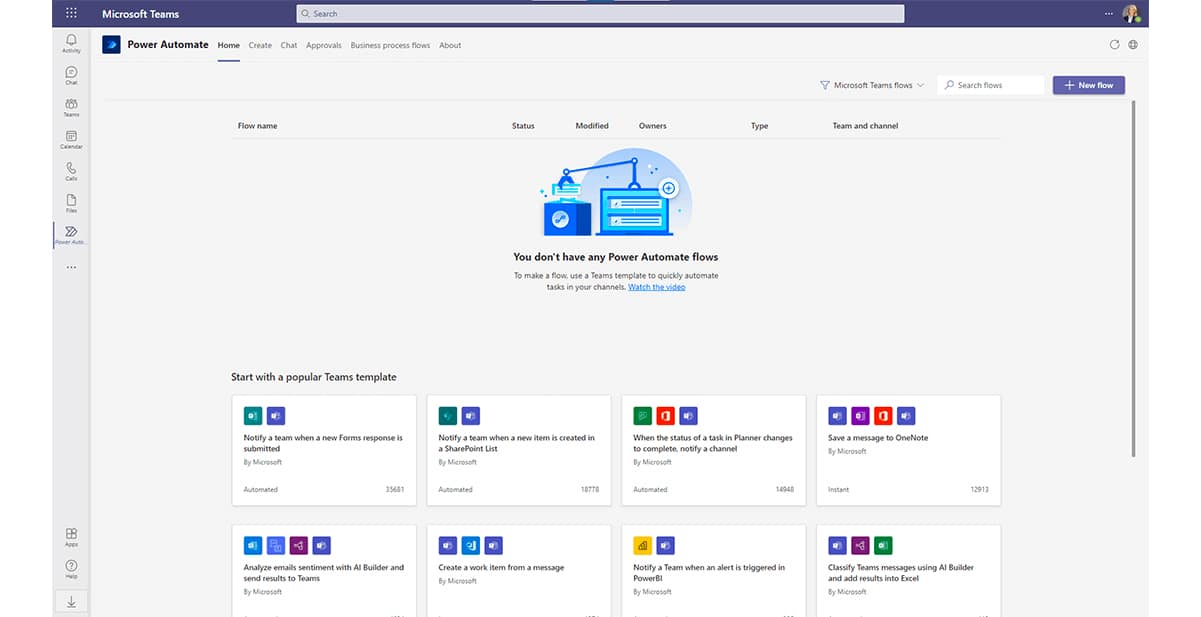Click the Modified column header
Viewport: 1201px width, 617px height.
click(x=592, y=126)
